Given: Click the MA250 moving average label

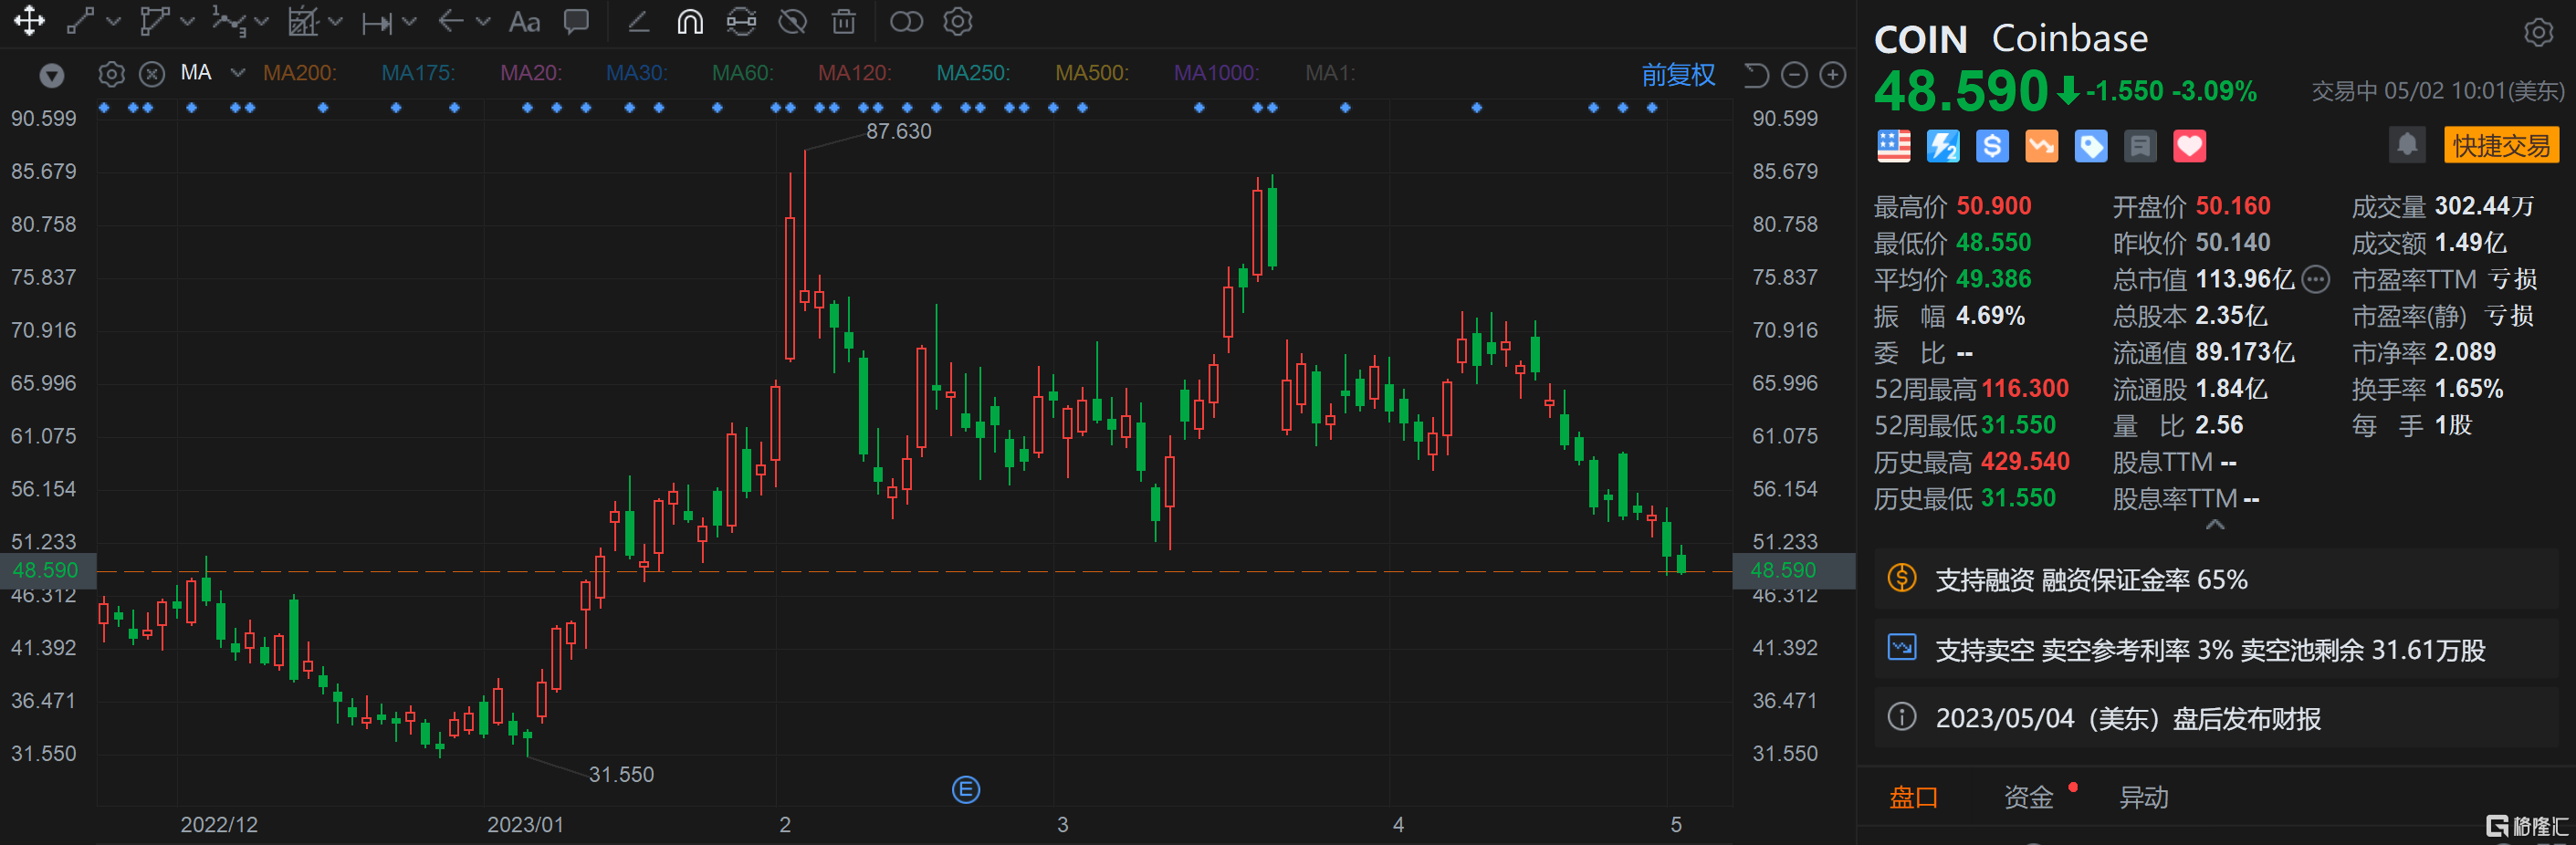Looking at the screenshot, I should (973, 73).
